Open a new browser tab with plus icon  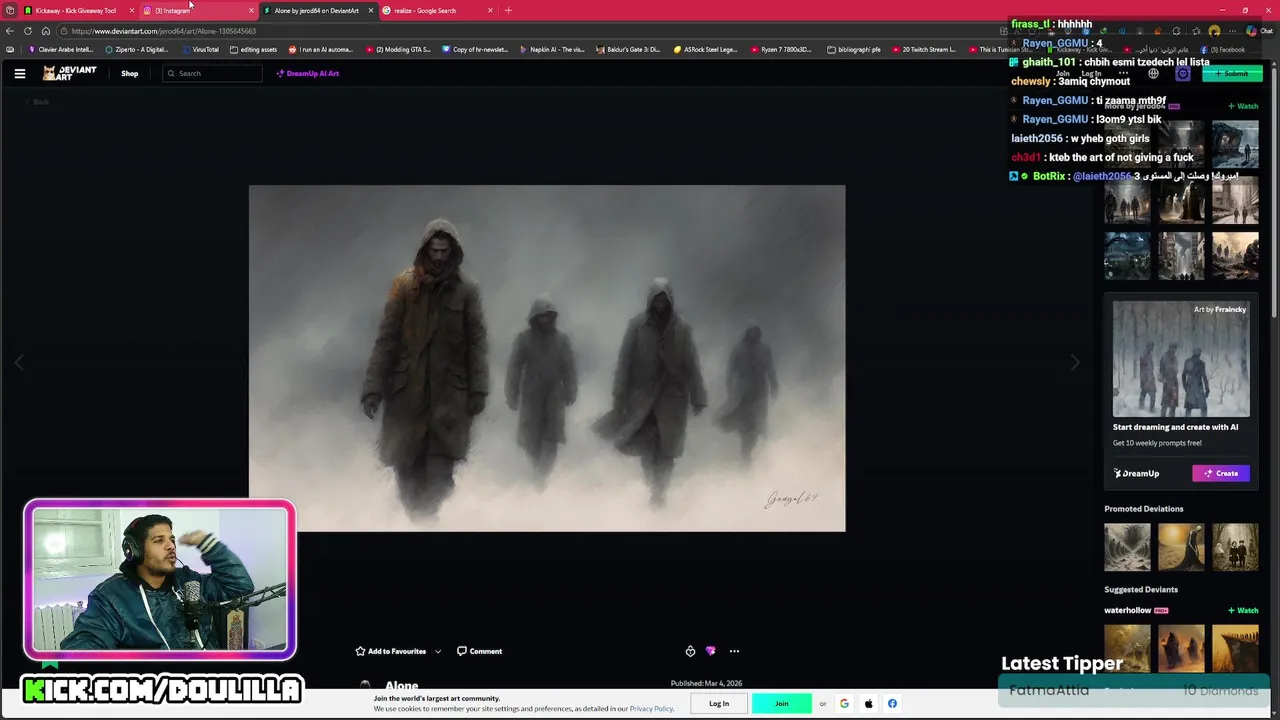click(508, 10)
